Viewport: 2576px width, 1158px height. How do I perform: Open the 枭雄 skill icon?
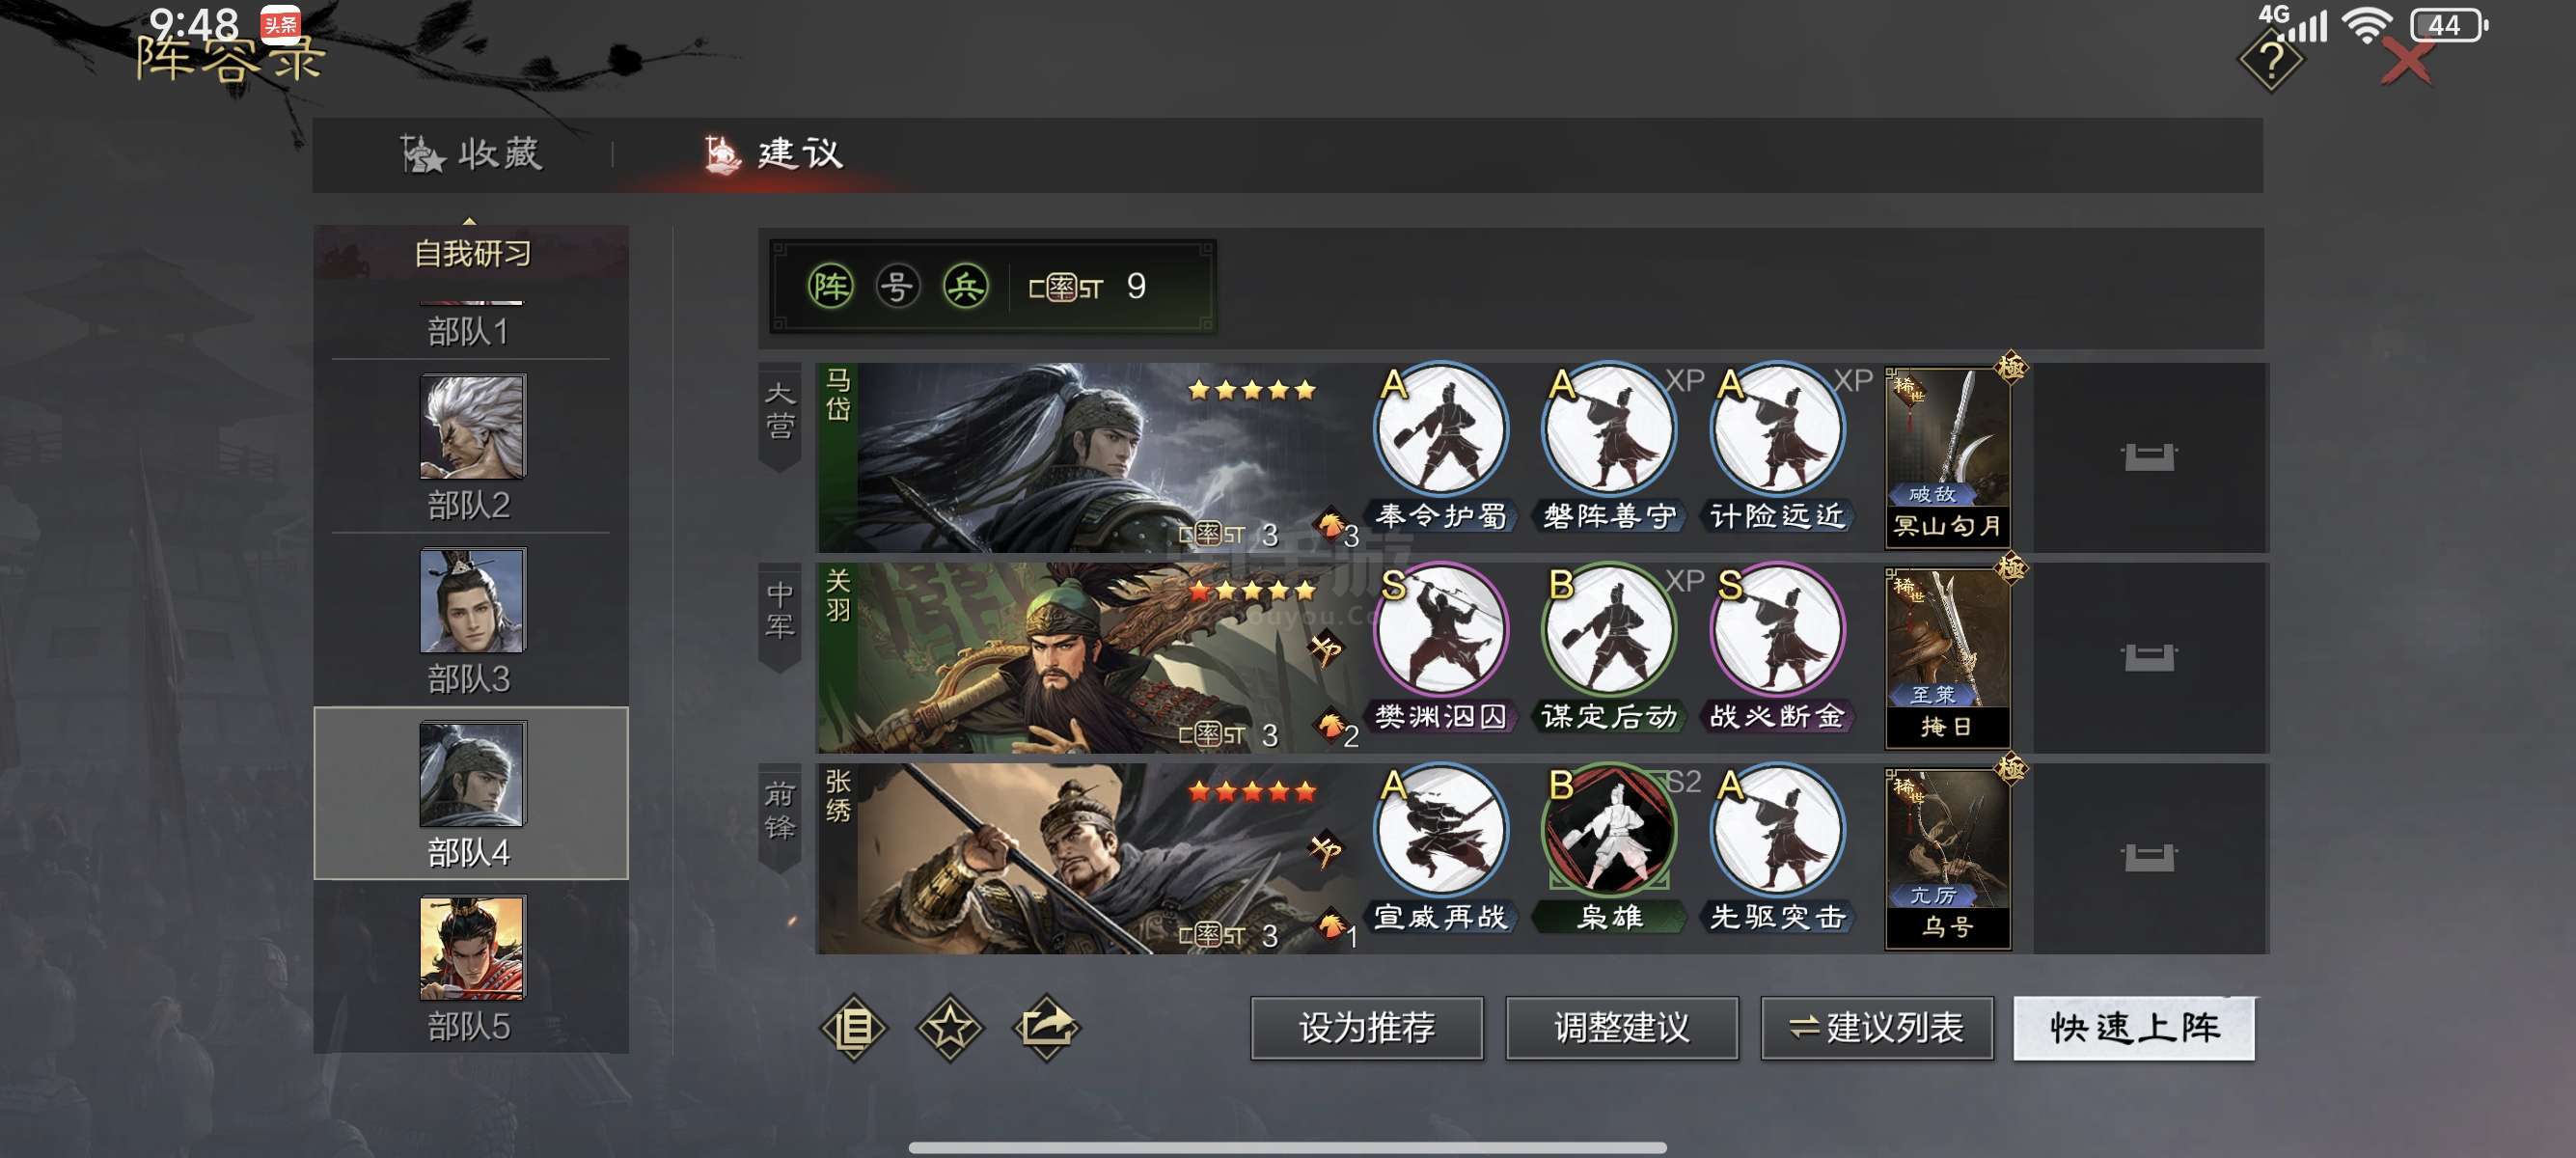tap(1609, 830)
